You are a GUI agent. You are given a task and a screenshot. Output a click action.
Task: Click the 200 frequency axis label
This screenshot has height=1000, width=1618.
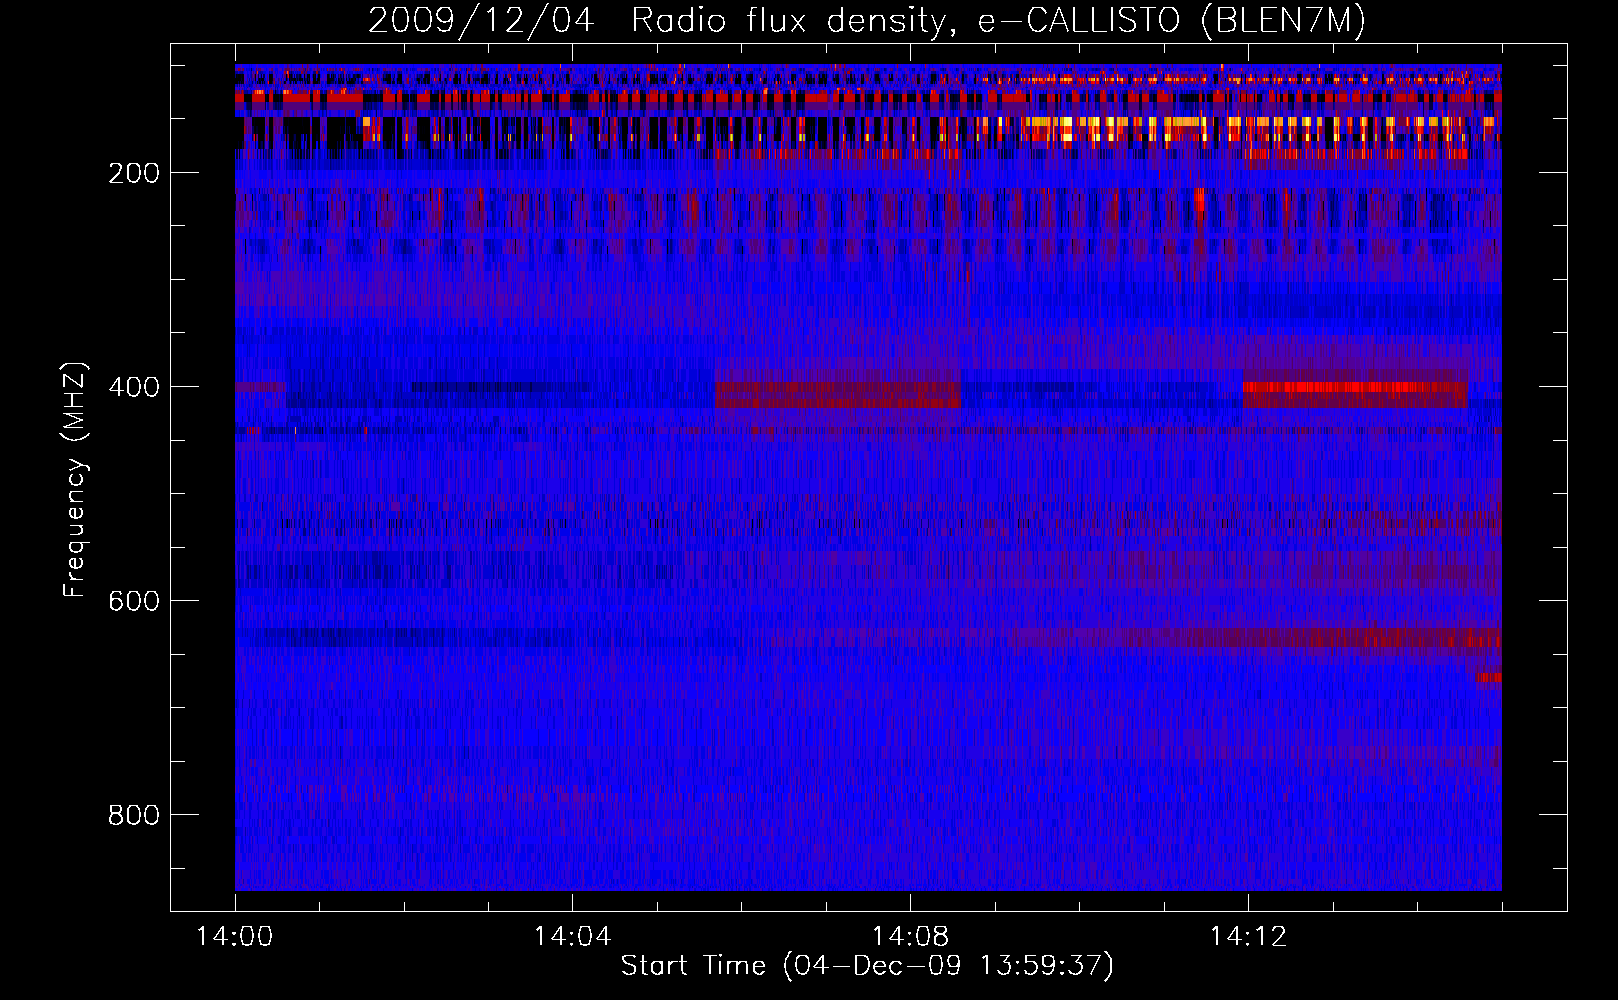135,173
